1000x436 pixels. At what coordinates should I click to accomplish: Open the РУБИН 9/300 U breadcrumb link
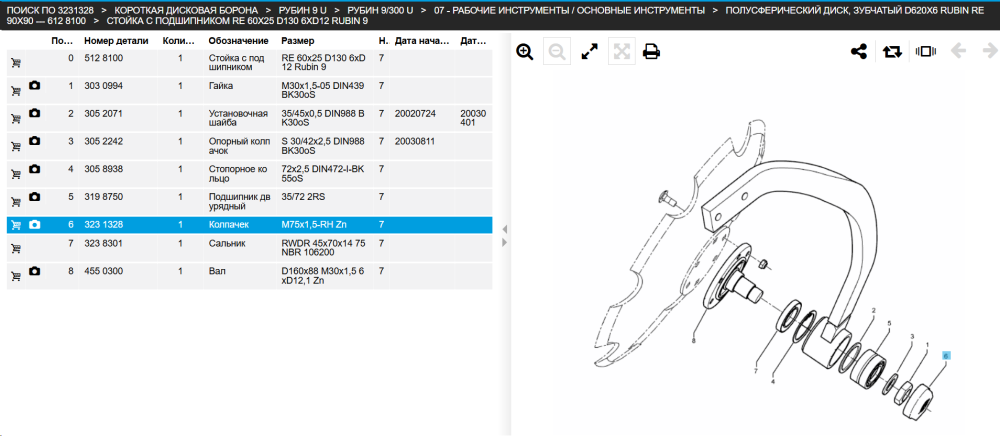pos(380,10)
